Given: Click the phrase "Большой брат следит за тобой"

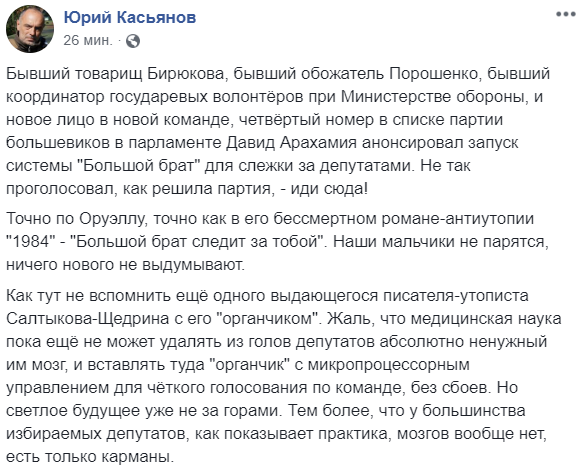Looking at the screenshot, I should point(197,242).
